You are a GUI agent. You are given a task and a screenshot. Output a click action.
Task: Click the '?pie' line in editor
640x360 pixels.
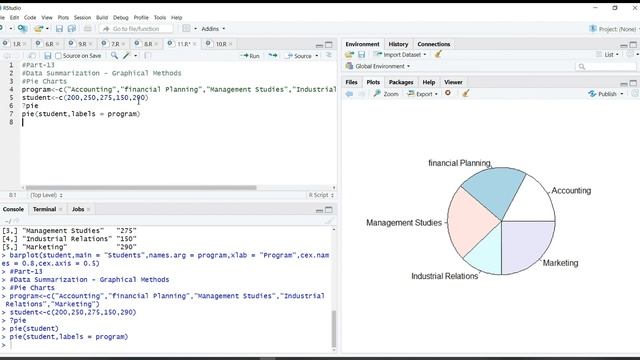pos(30,106)
